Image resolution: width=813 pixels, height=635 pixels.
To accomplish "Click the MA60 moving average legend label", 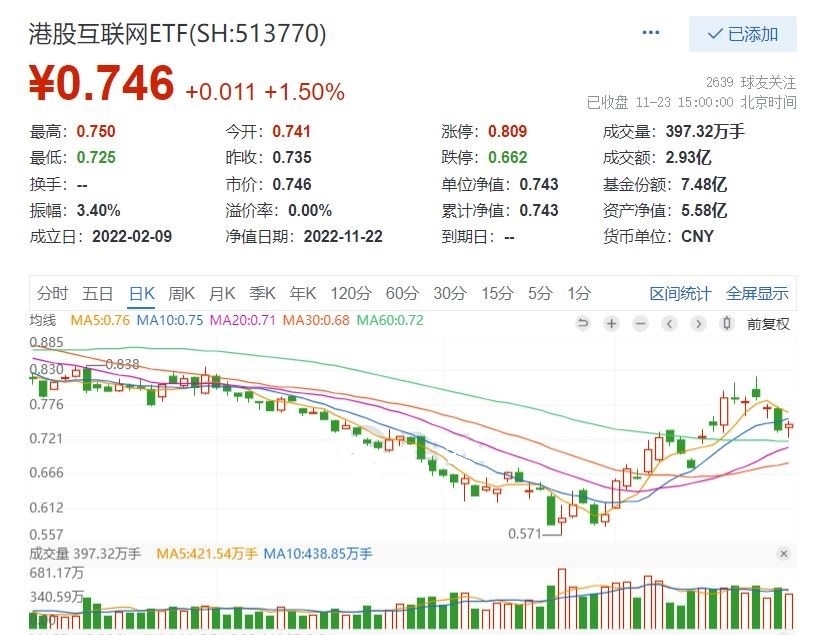I will tap(390, 321).
